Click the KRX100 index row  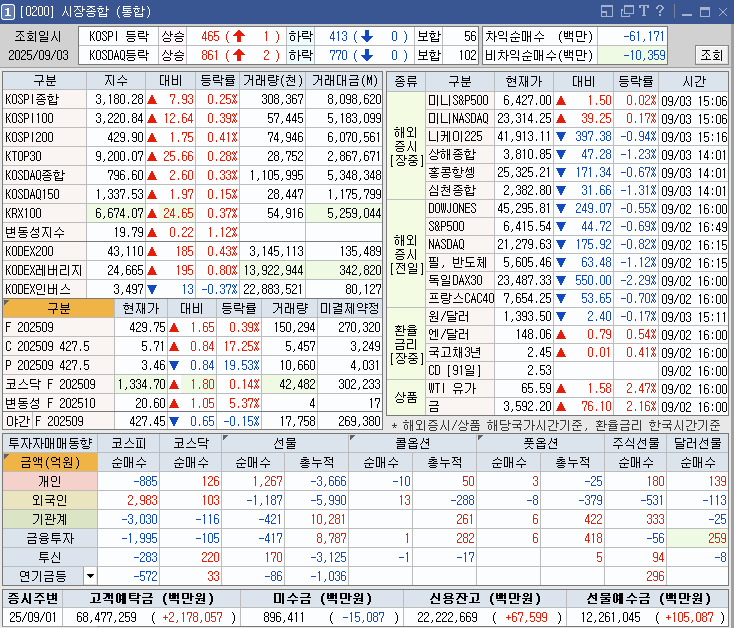click(192, 213)
